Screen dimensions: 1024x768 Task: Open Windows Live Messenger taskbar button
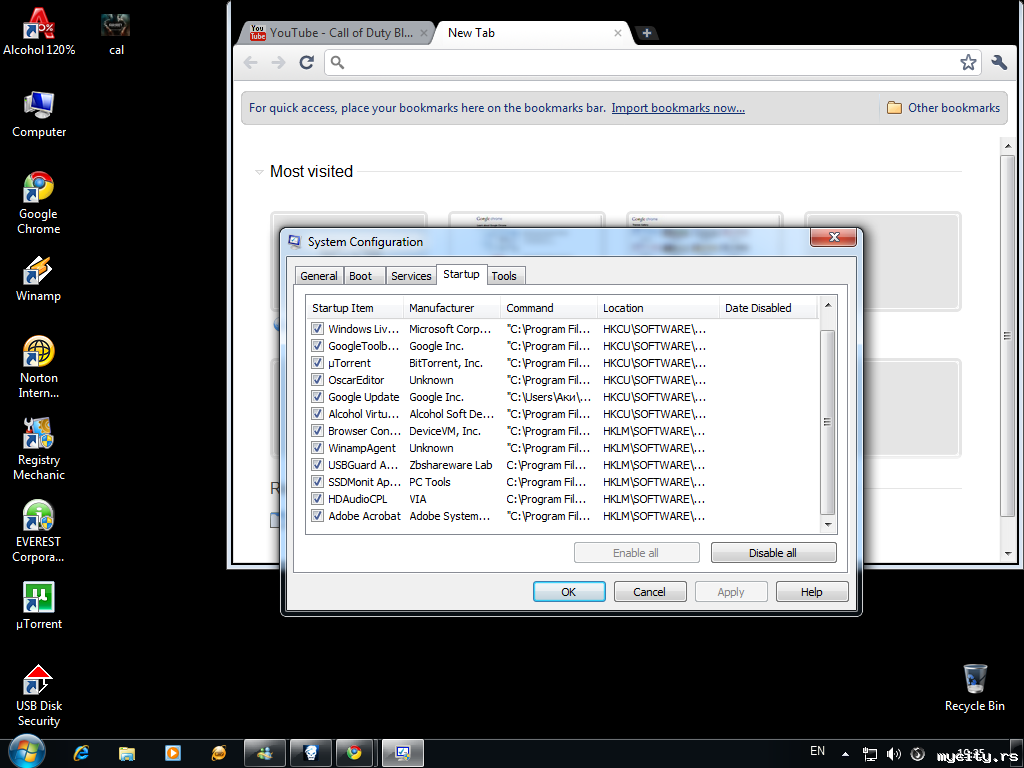pos(264,753)
